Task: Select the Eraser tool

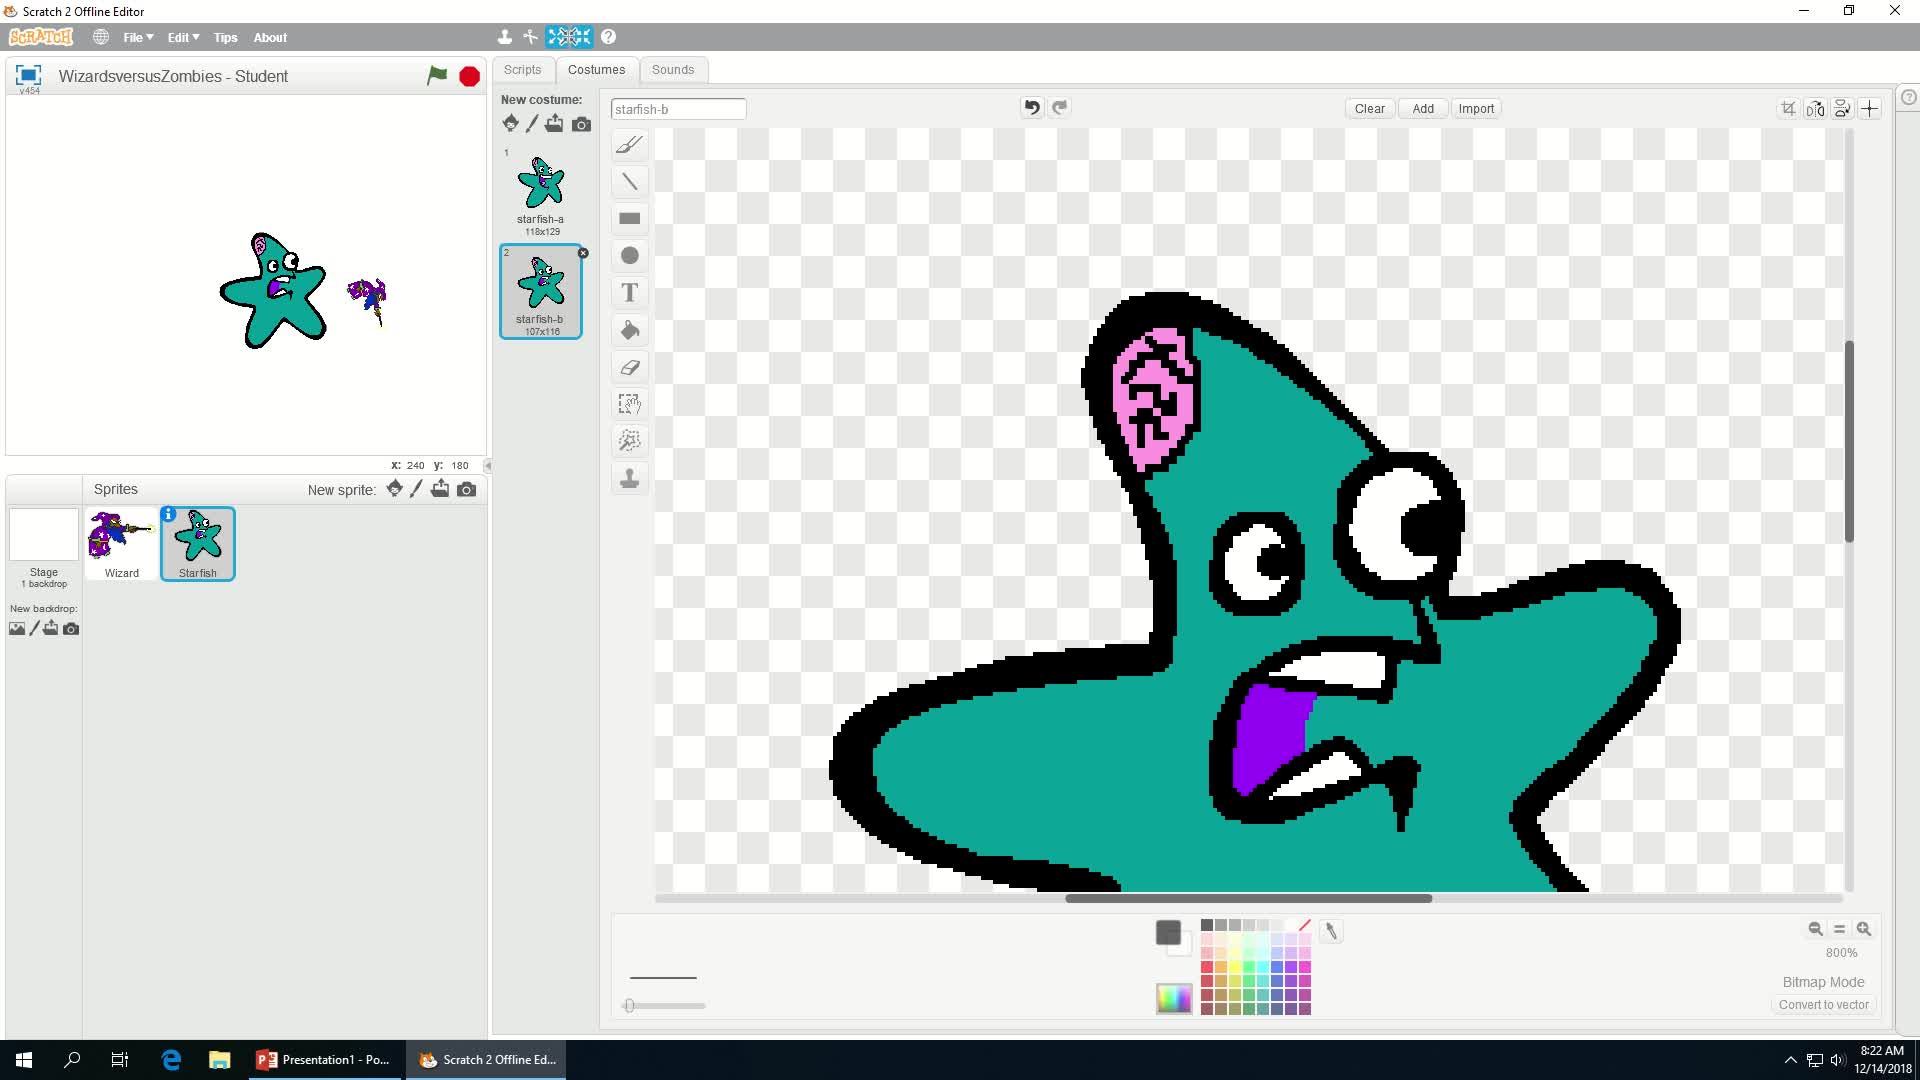Action: [x=629, y=367]
